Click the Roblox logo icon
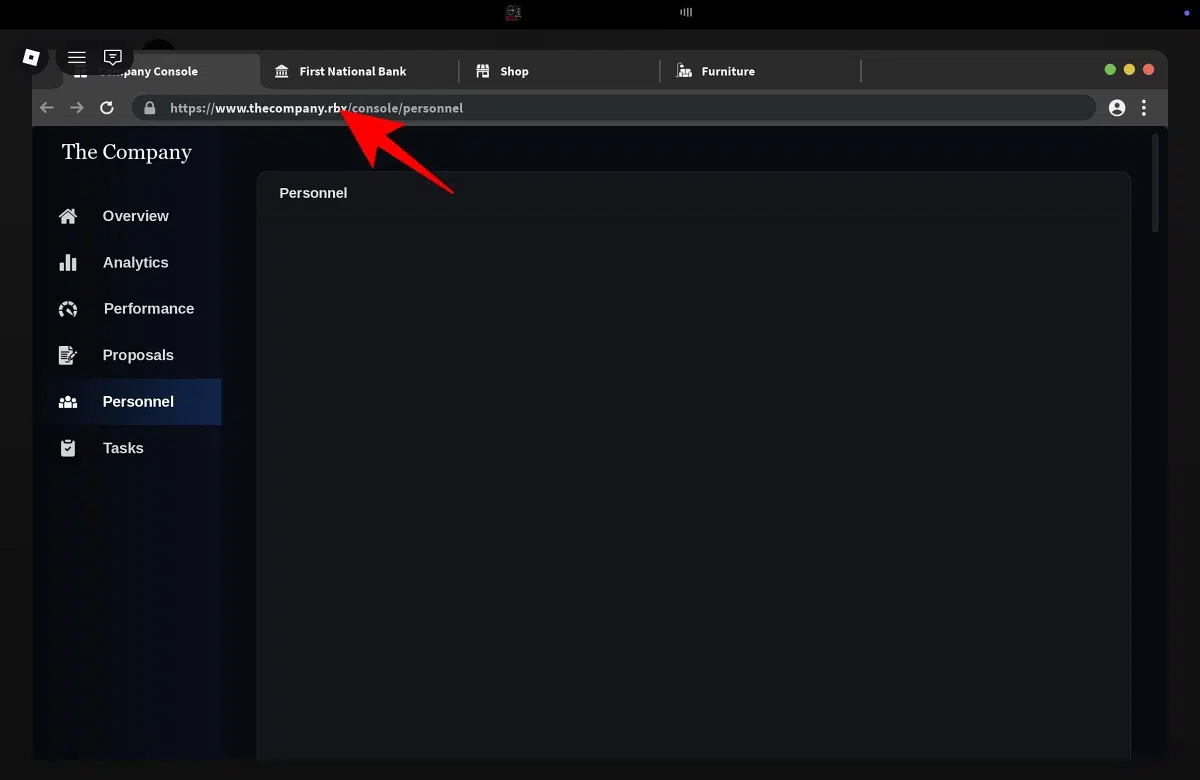 click(32, 57)
